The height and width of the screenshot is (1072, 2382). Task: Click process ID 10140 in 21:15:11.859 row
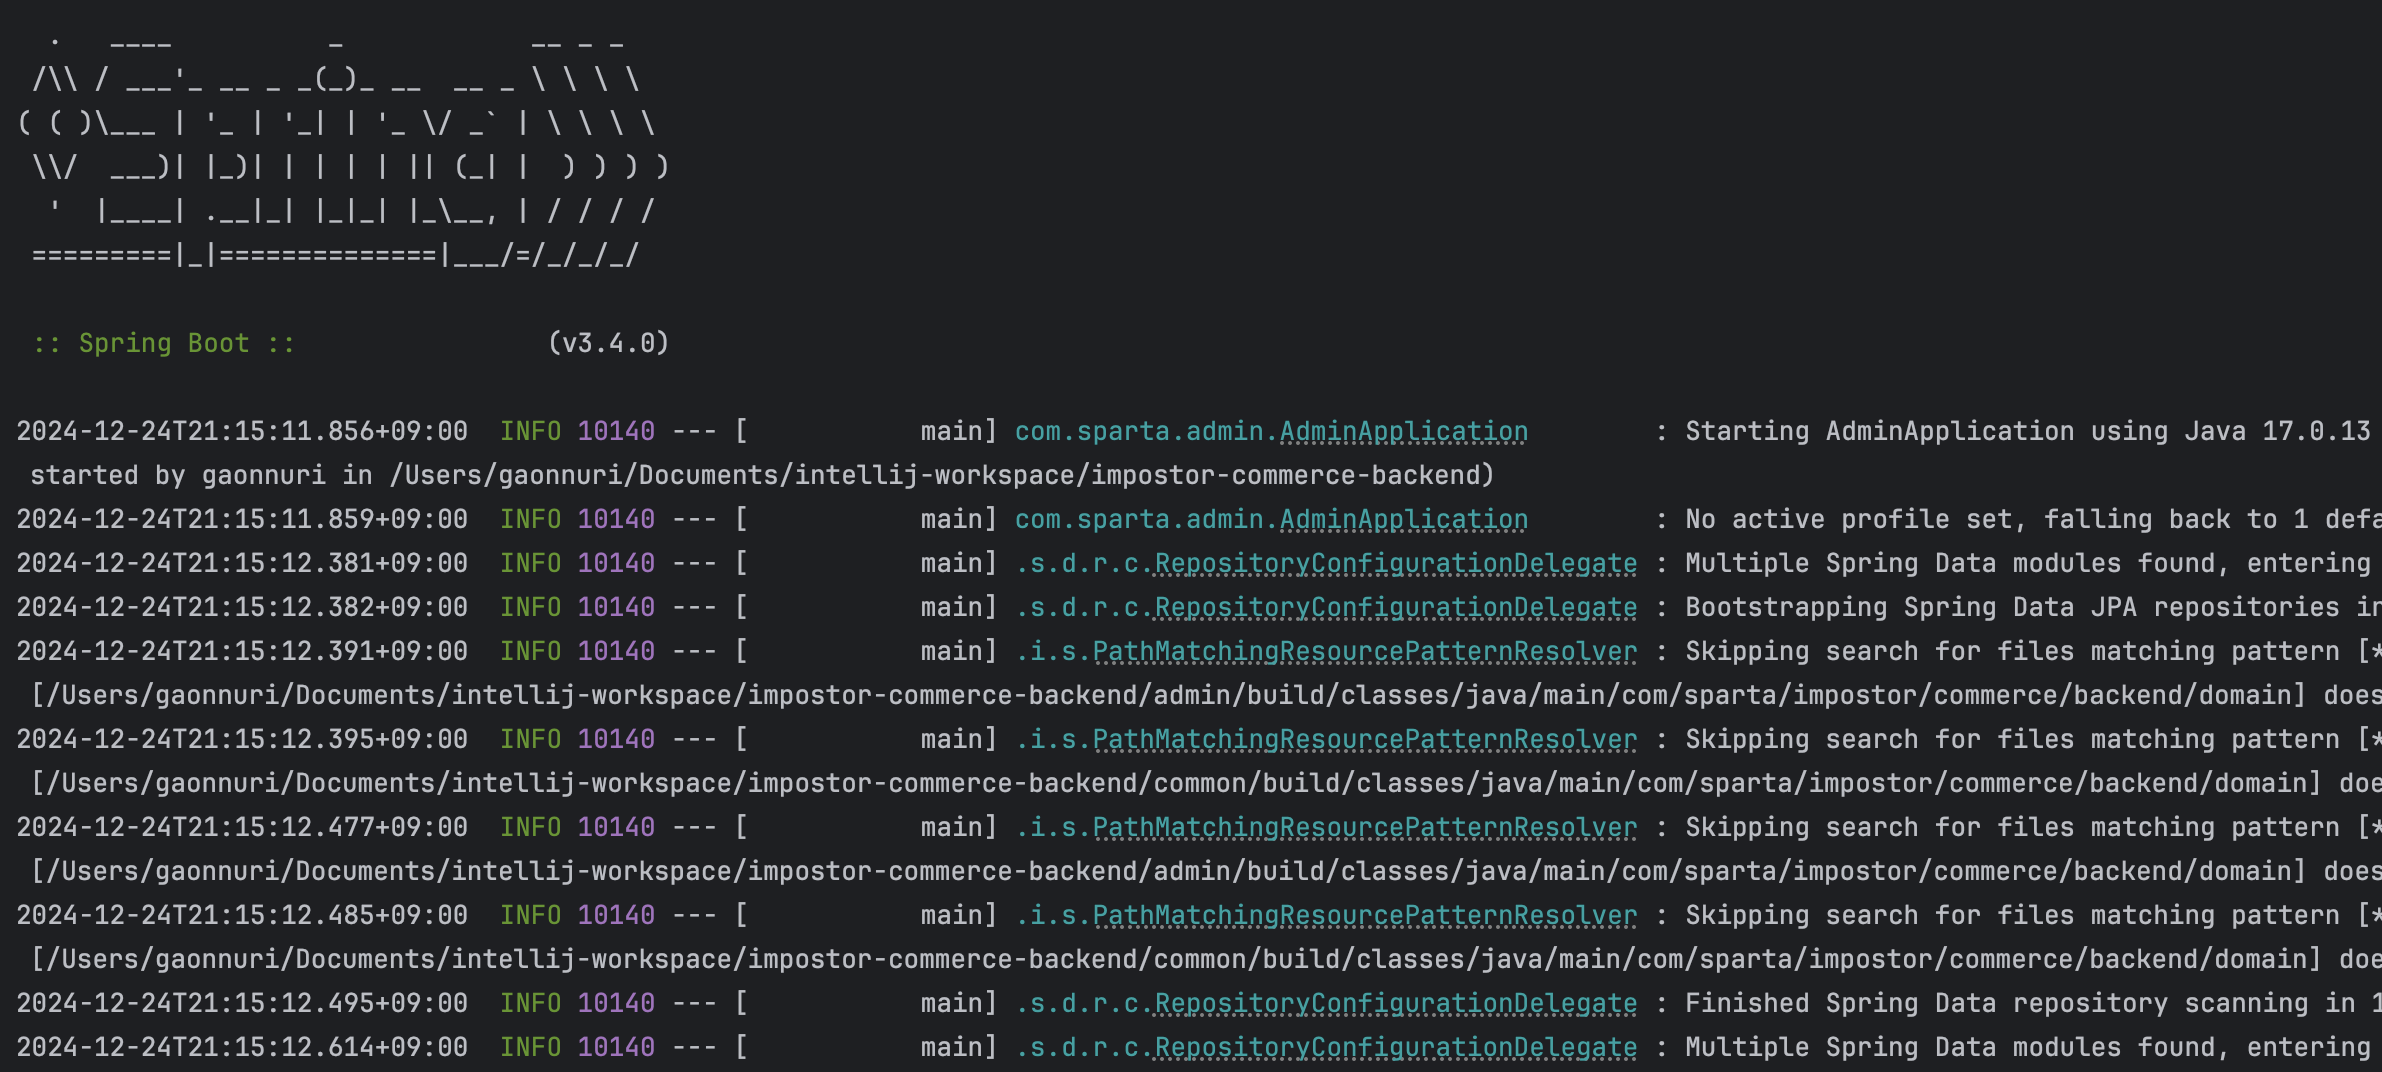(x=616, y=519)
